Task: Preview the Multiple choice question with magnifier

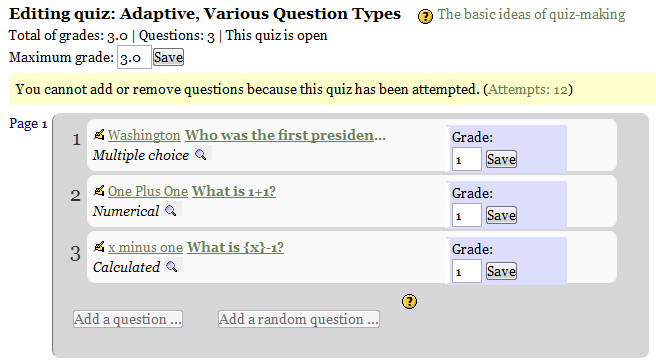Action: click(201, 155)
